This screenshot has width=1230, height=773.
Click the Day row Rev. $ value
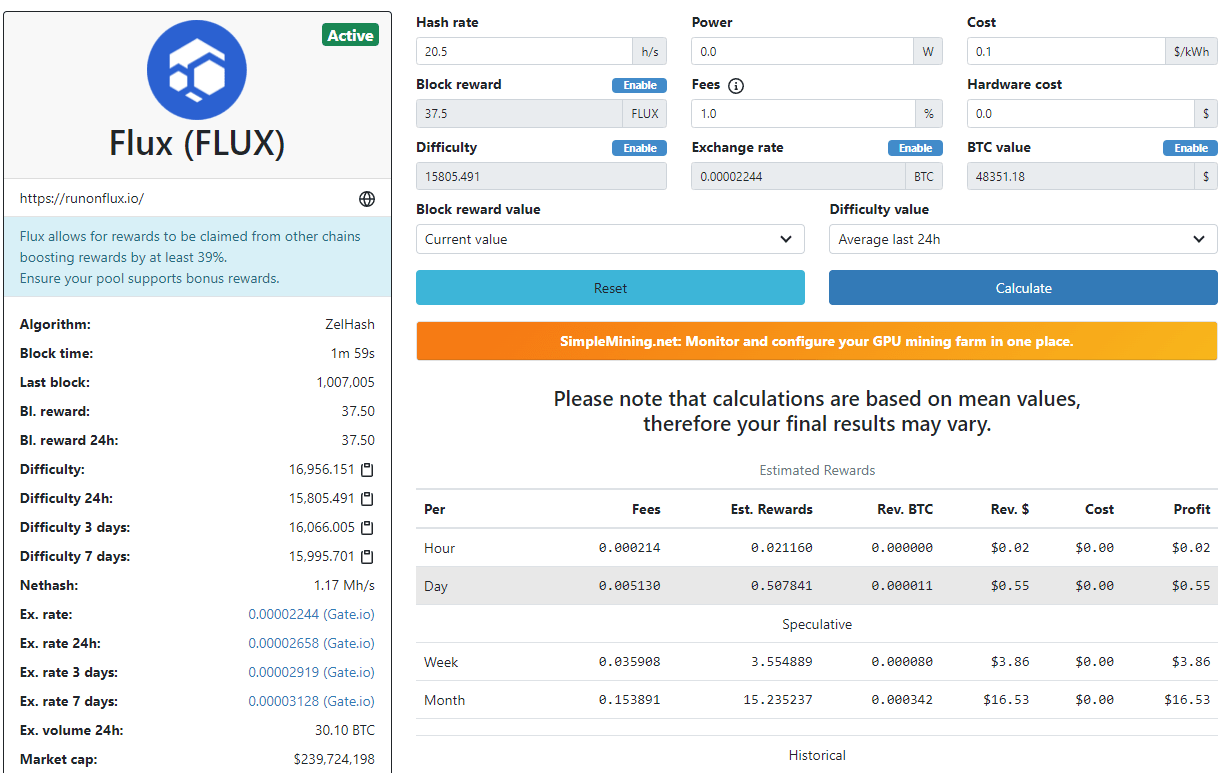click(x=1010, y=586)
